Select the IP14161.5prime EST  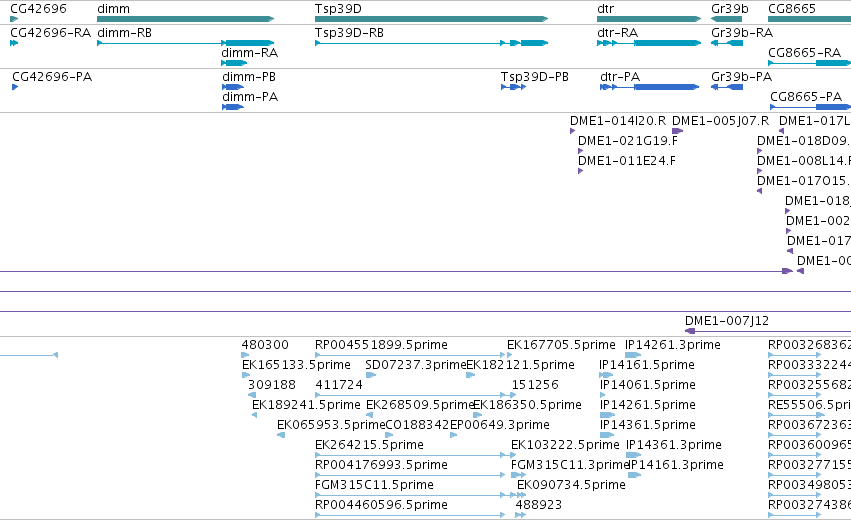pyautogui.click(x=606, y=375)
